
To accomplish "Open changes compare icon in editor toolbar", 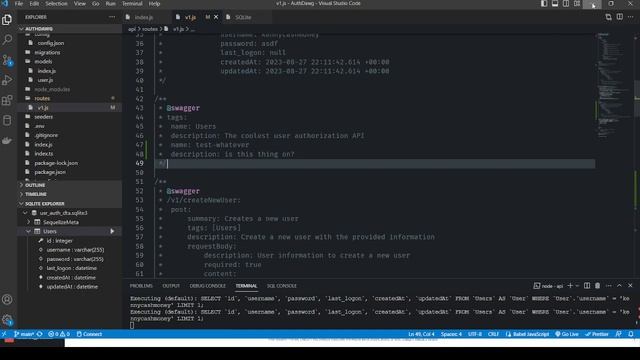I will (x=609, y=17).
